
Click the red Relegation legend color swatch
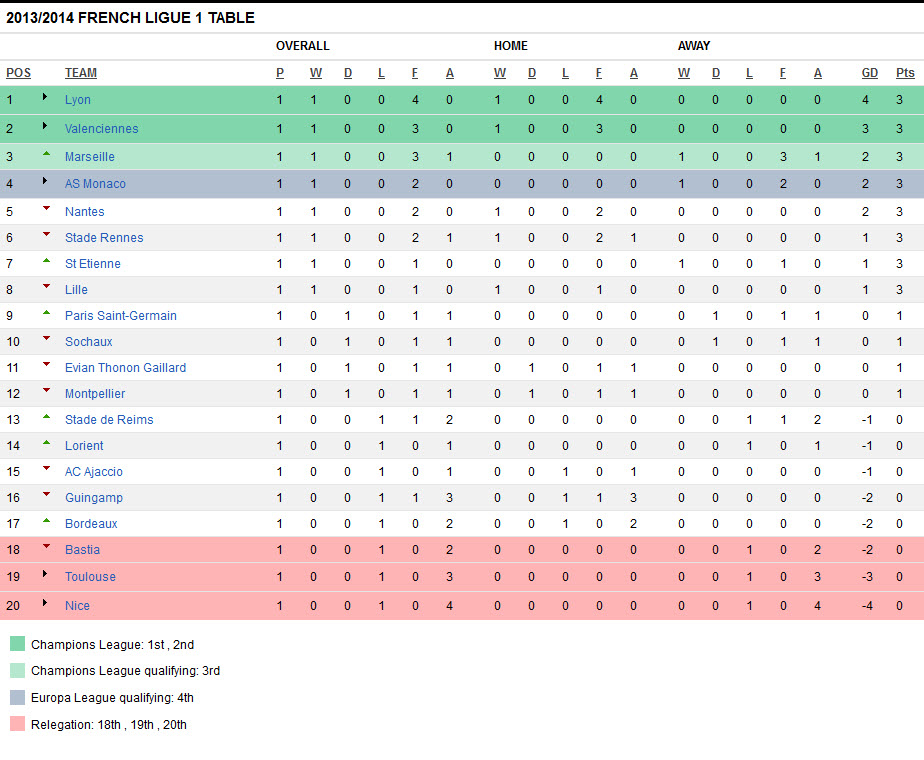click(x=17, y=724)
